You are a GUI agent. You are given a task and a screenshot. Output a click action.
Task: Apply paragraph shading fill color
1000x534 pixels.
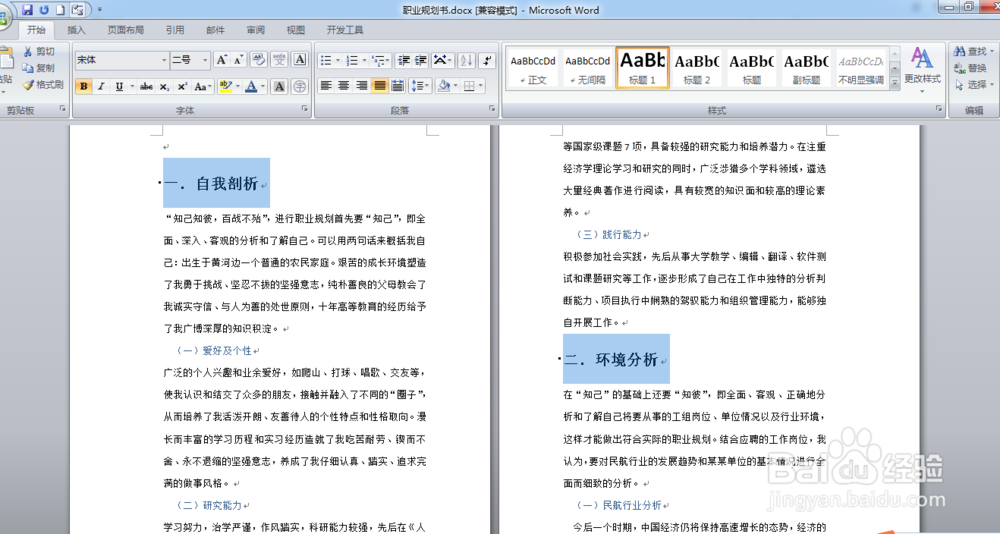click(x=445, y=85)
